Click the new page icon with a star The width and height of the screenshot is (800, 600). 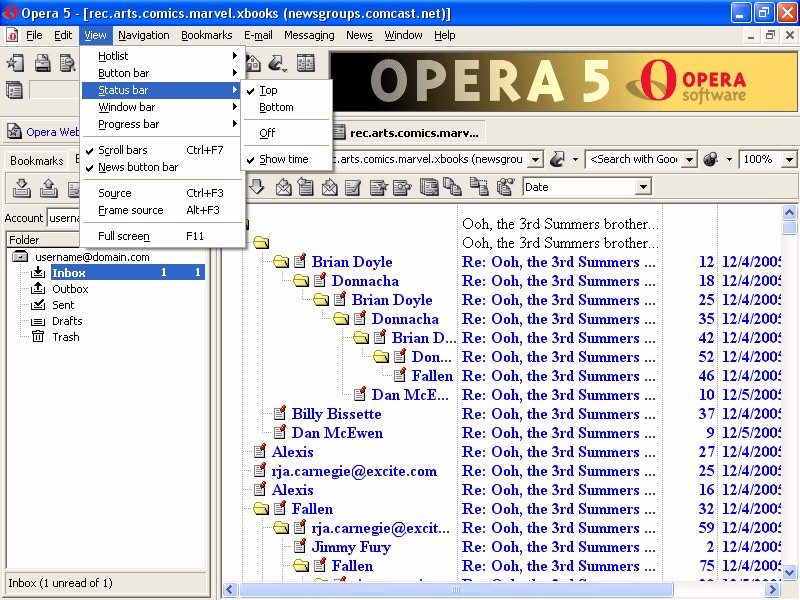click(15, 63)
